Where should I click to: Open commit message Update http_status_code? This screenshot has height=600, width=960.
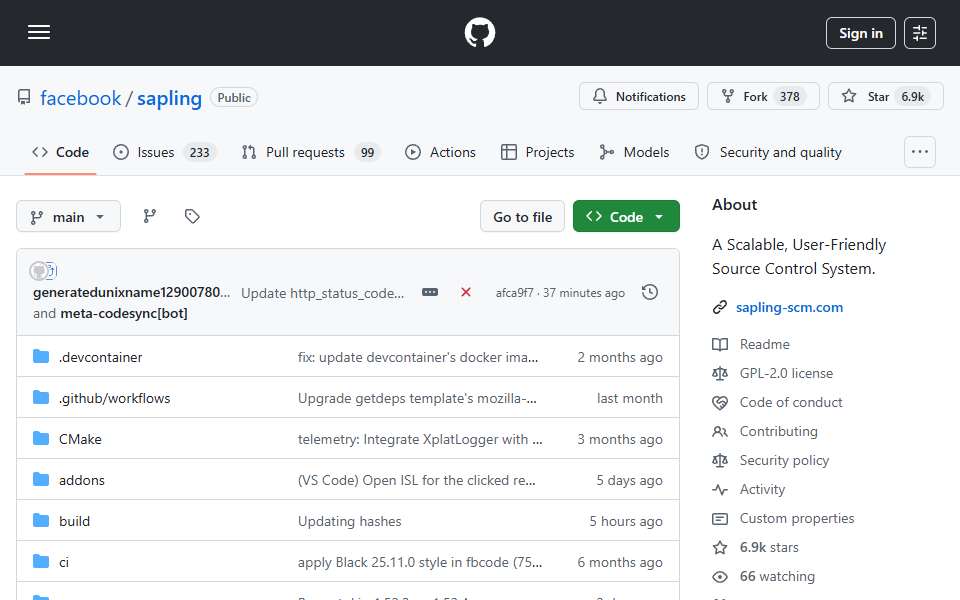coord(323,293)
